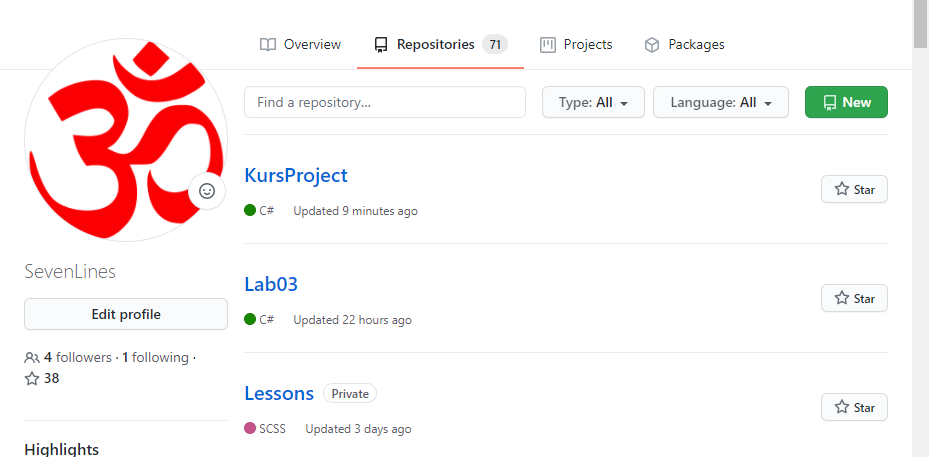The image size is (929, 457).
Task: Click 'Updated 9 minutes ago' text
Action: (x=355, y=211)
